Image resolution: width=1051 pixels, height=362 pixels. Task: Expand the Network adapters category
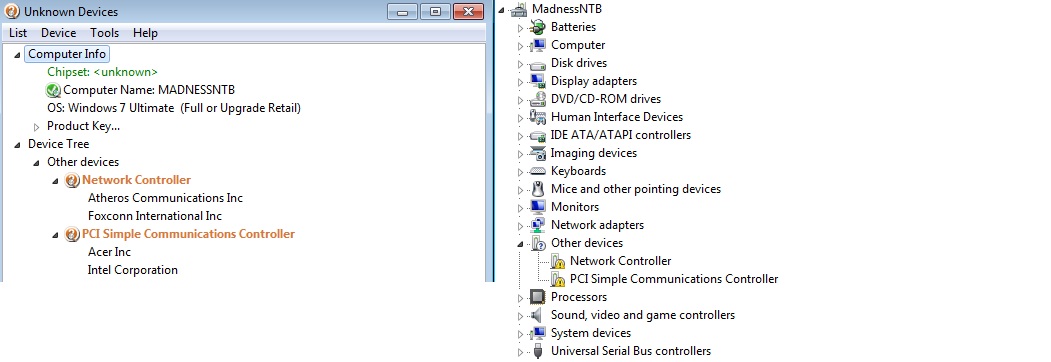click(x=520, y=226)
